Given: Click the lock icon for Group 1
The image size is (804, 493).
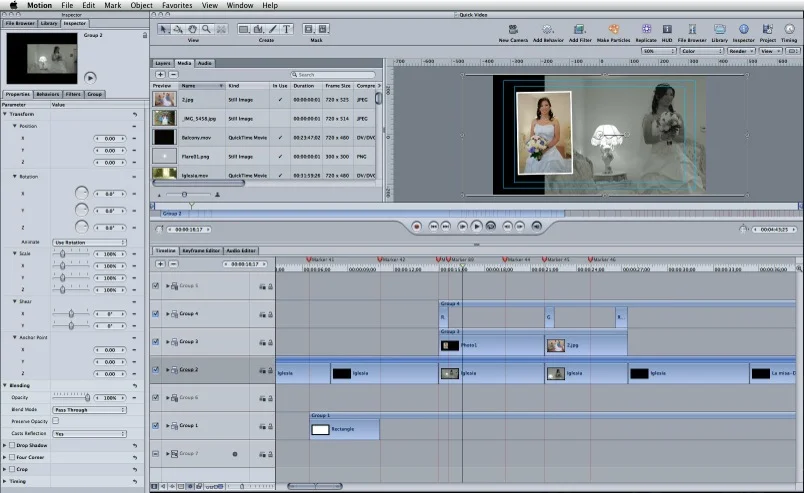Looking at the screenshot, I should click(270, 426).
